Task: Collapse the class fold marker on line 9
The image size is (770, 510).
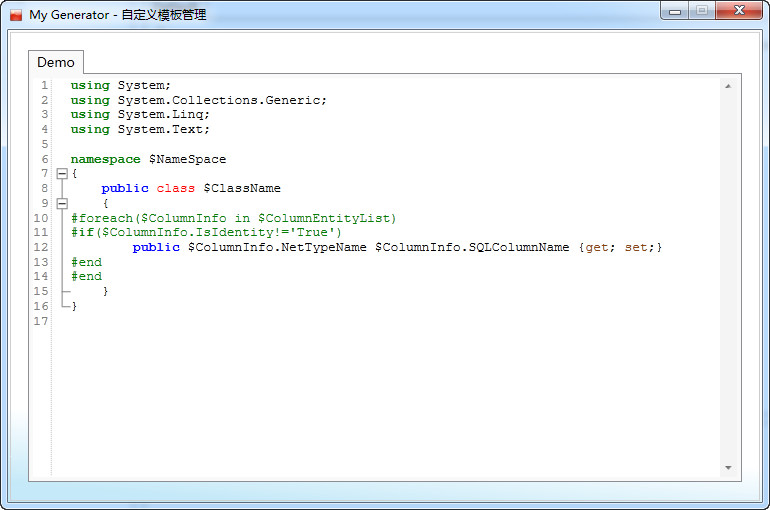Action: pyautogui.click(x=62, y=203)
